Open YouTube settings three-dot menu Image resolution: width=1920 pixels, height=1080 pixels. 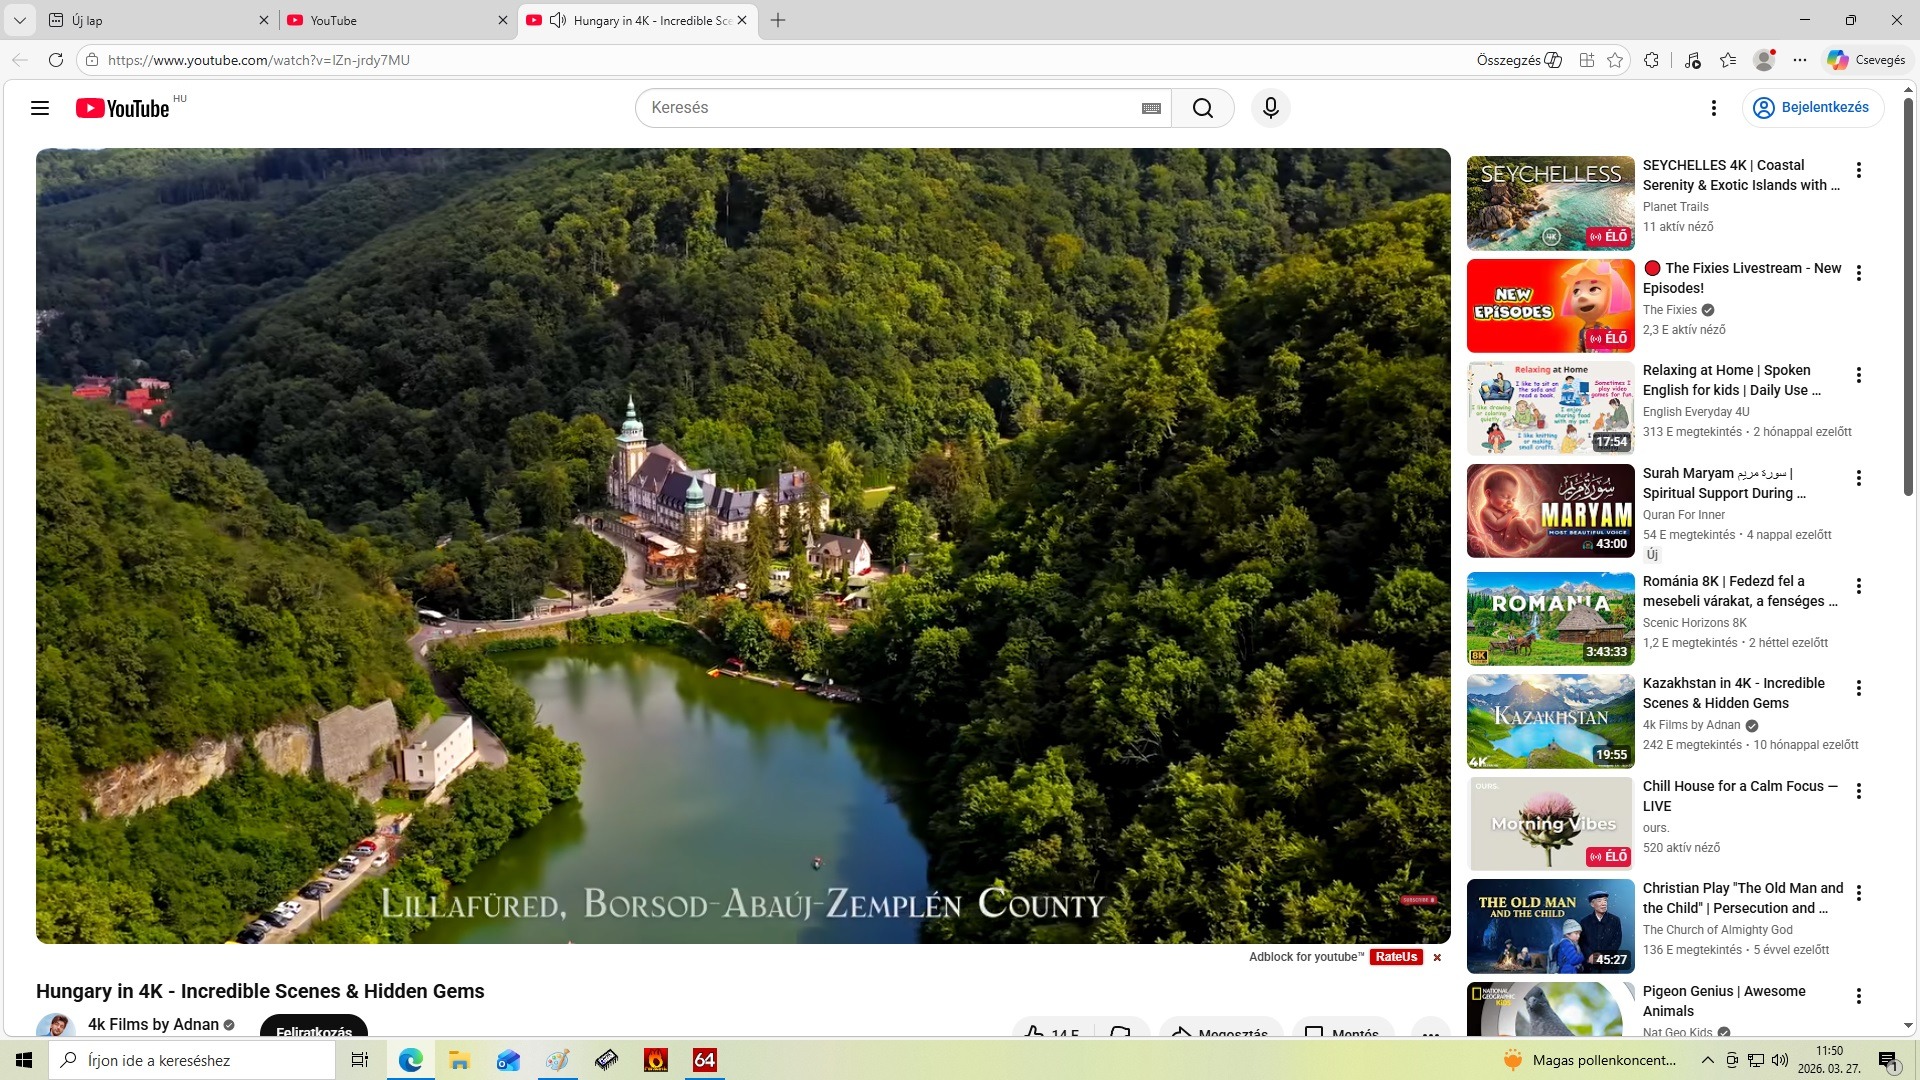click(x=1714, y=108)
